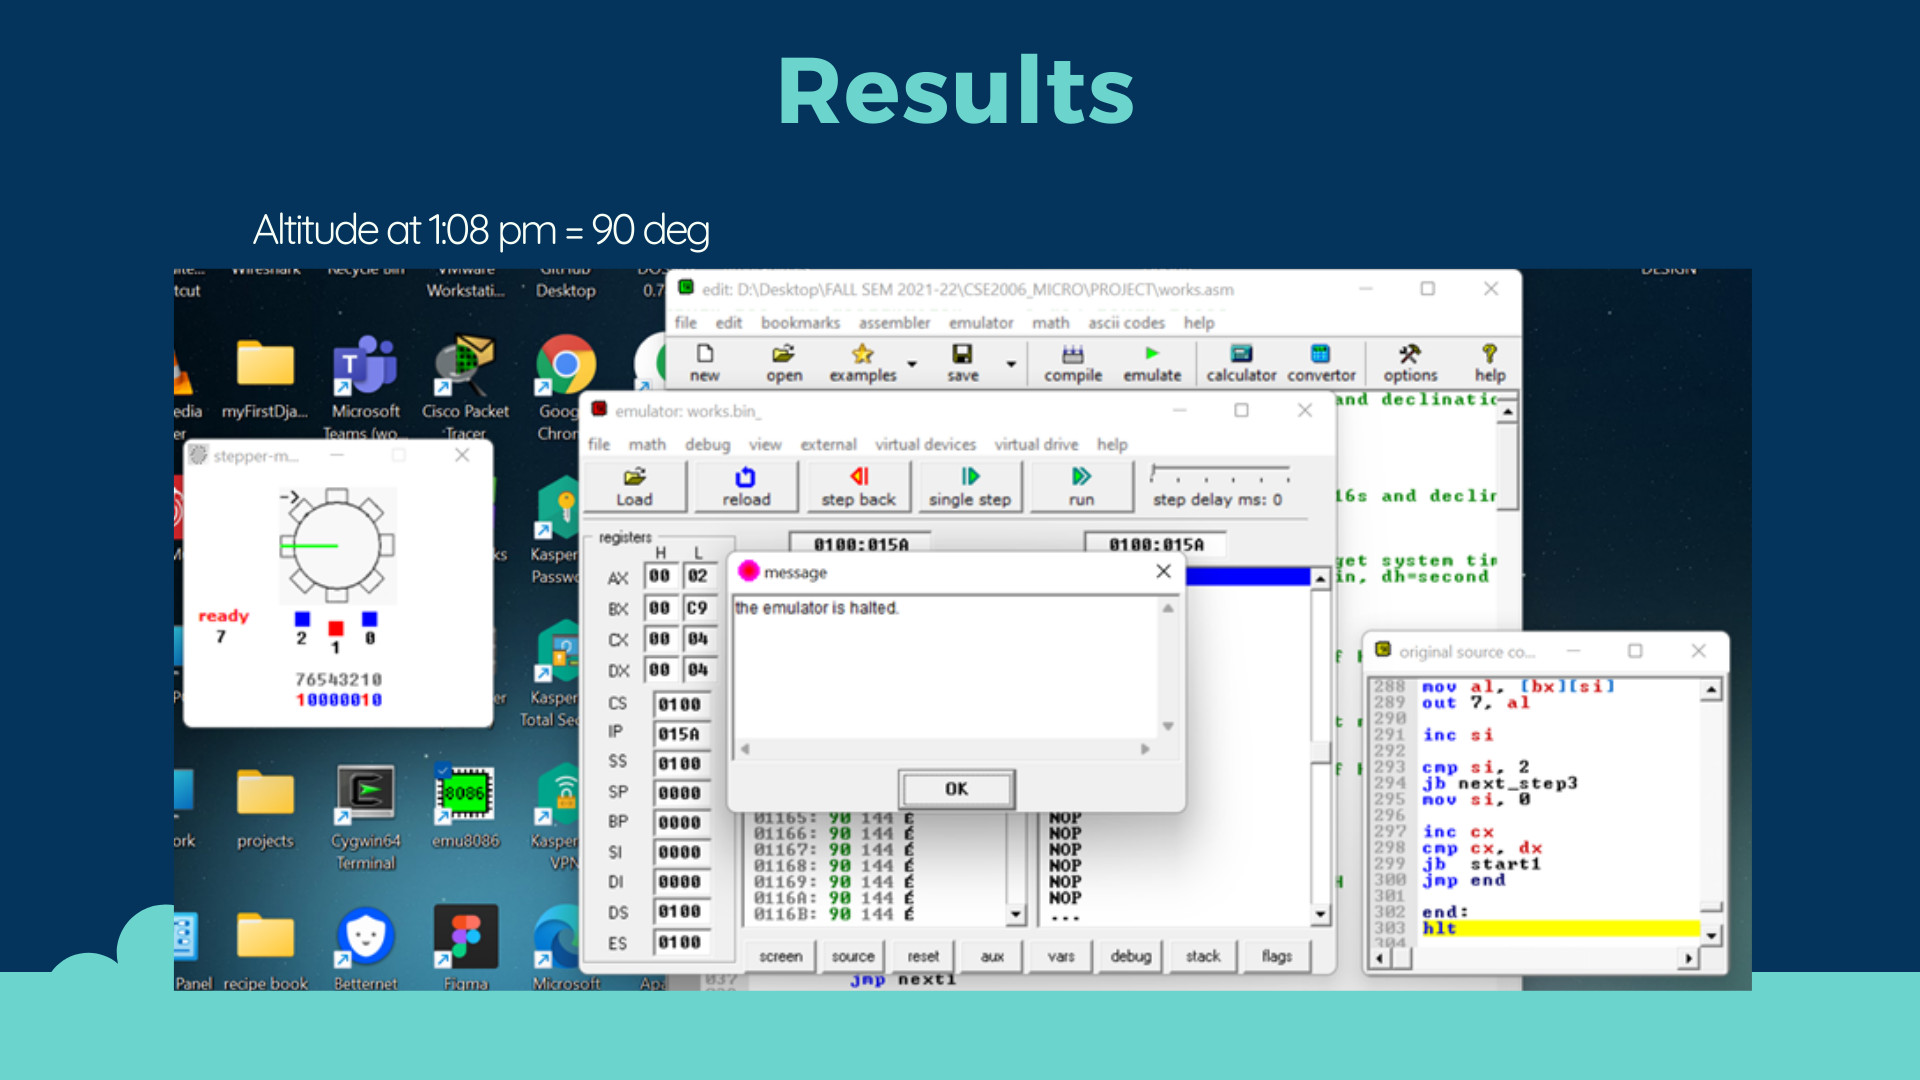Open the myFirstDja folder on desktop
This screenshot has height=1080, width=1920.
pos(265,378)
